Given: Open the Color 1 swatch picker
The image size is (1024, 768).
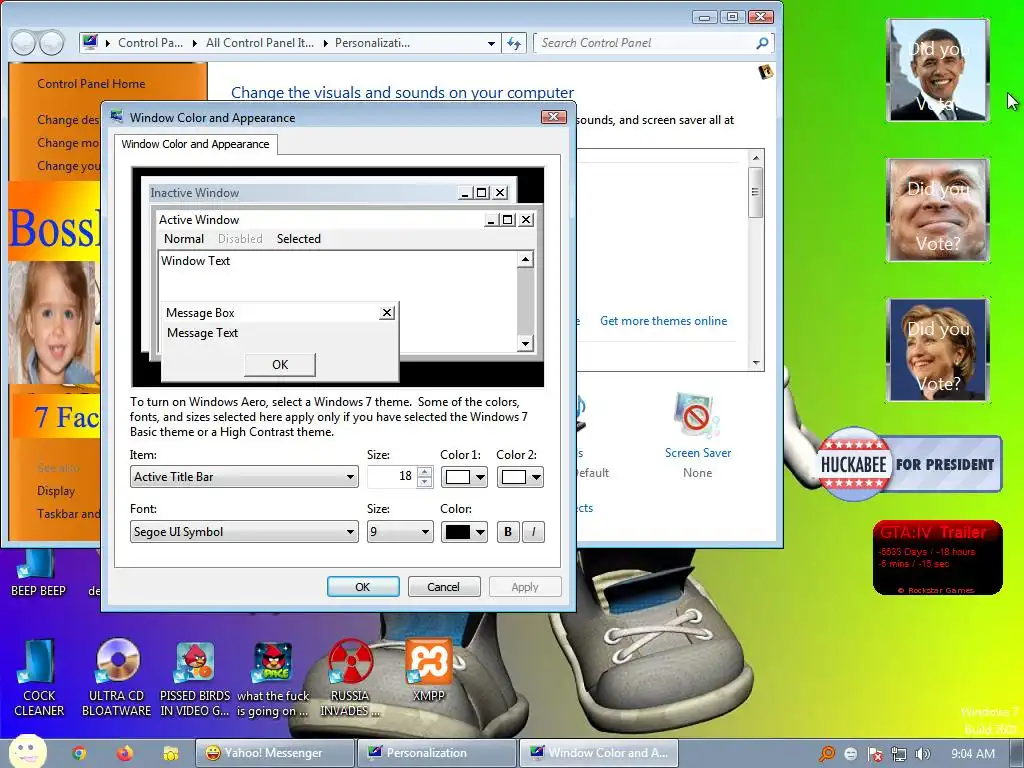Looking at the screenshot, I should click(464, 477).
